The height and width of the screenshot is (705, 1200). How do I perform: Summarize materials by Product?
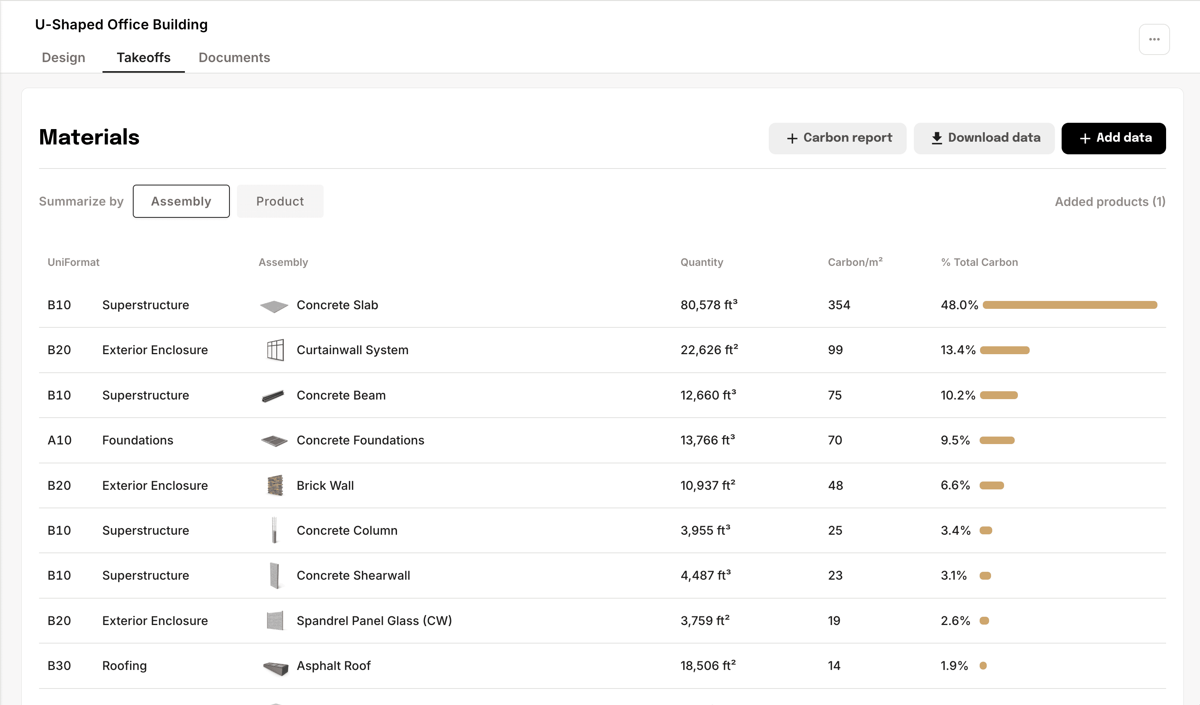(280, 201)
